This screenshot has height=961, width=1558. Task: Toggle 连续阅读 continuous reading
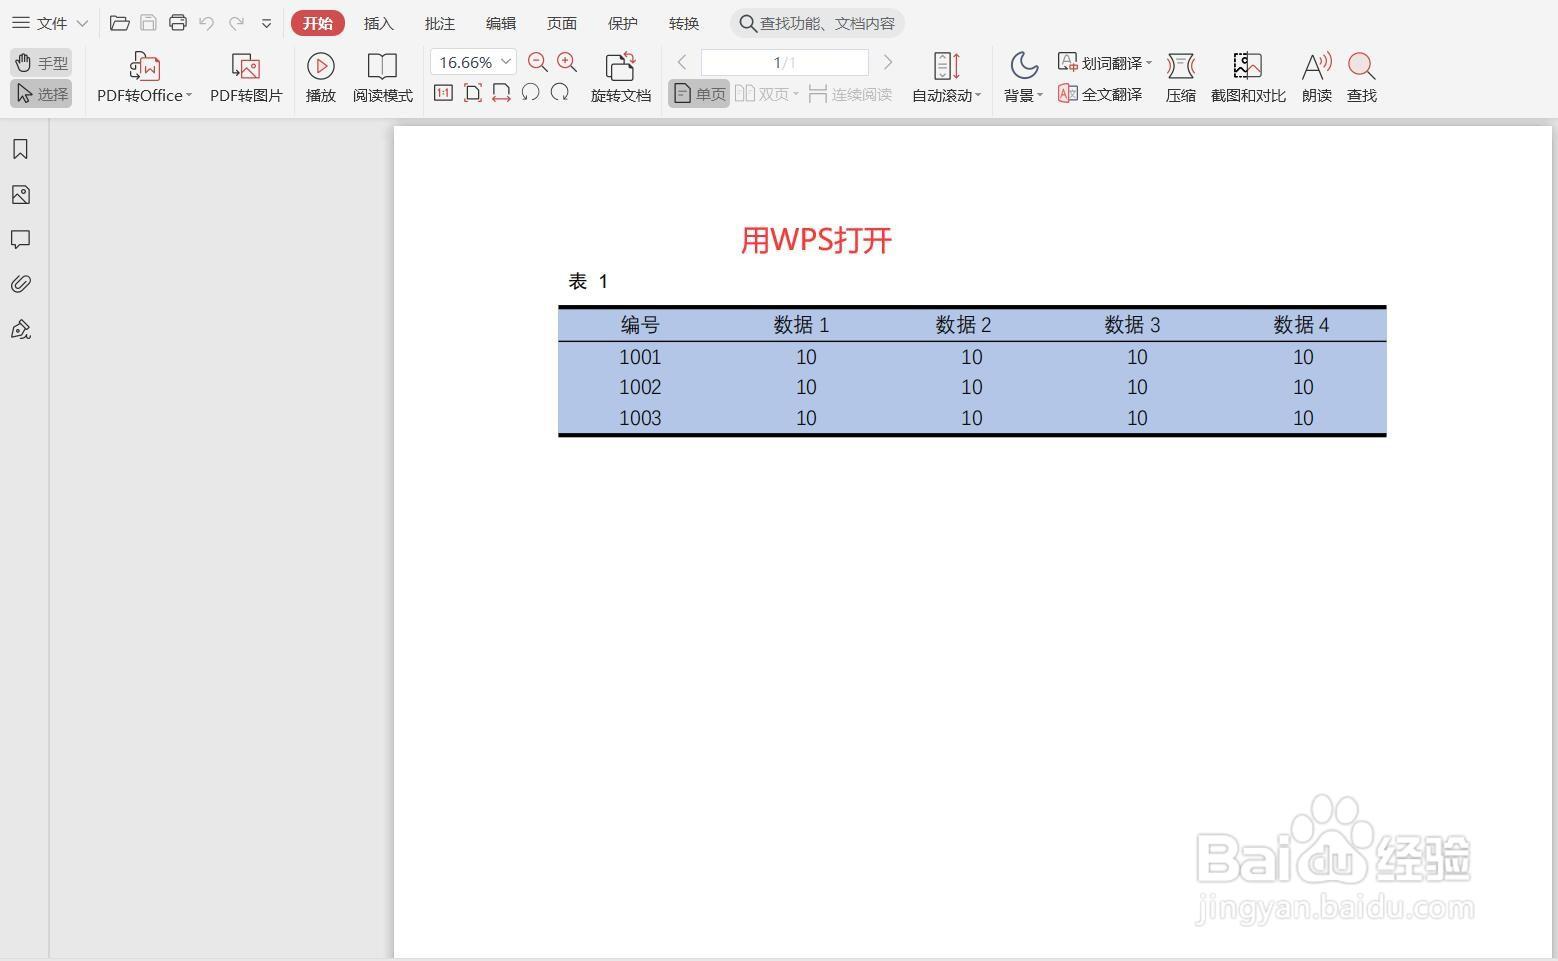point(850,94)
